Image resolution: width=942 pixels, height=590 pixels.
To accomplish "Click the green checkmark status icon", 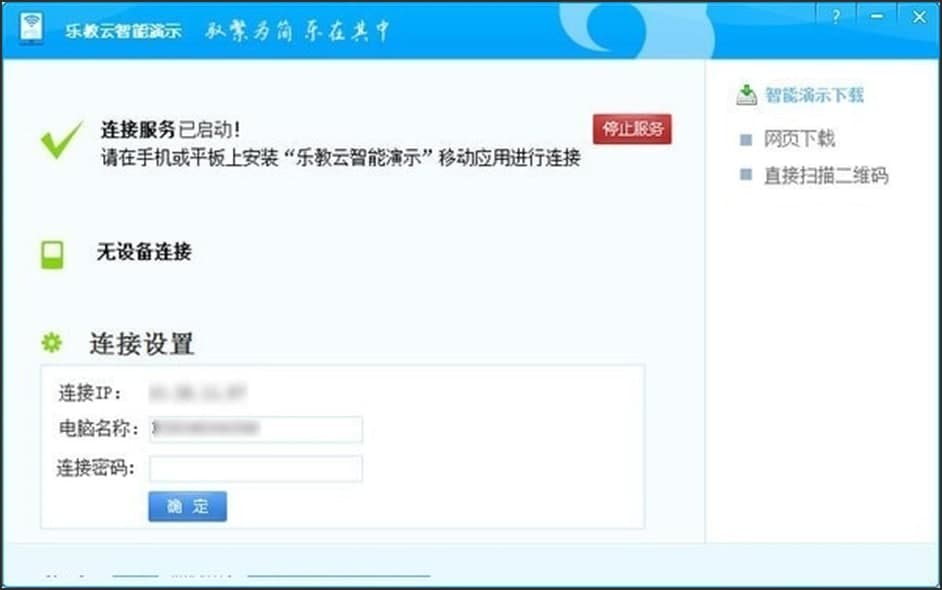I will 61,139.
